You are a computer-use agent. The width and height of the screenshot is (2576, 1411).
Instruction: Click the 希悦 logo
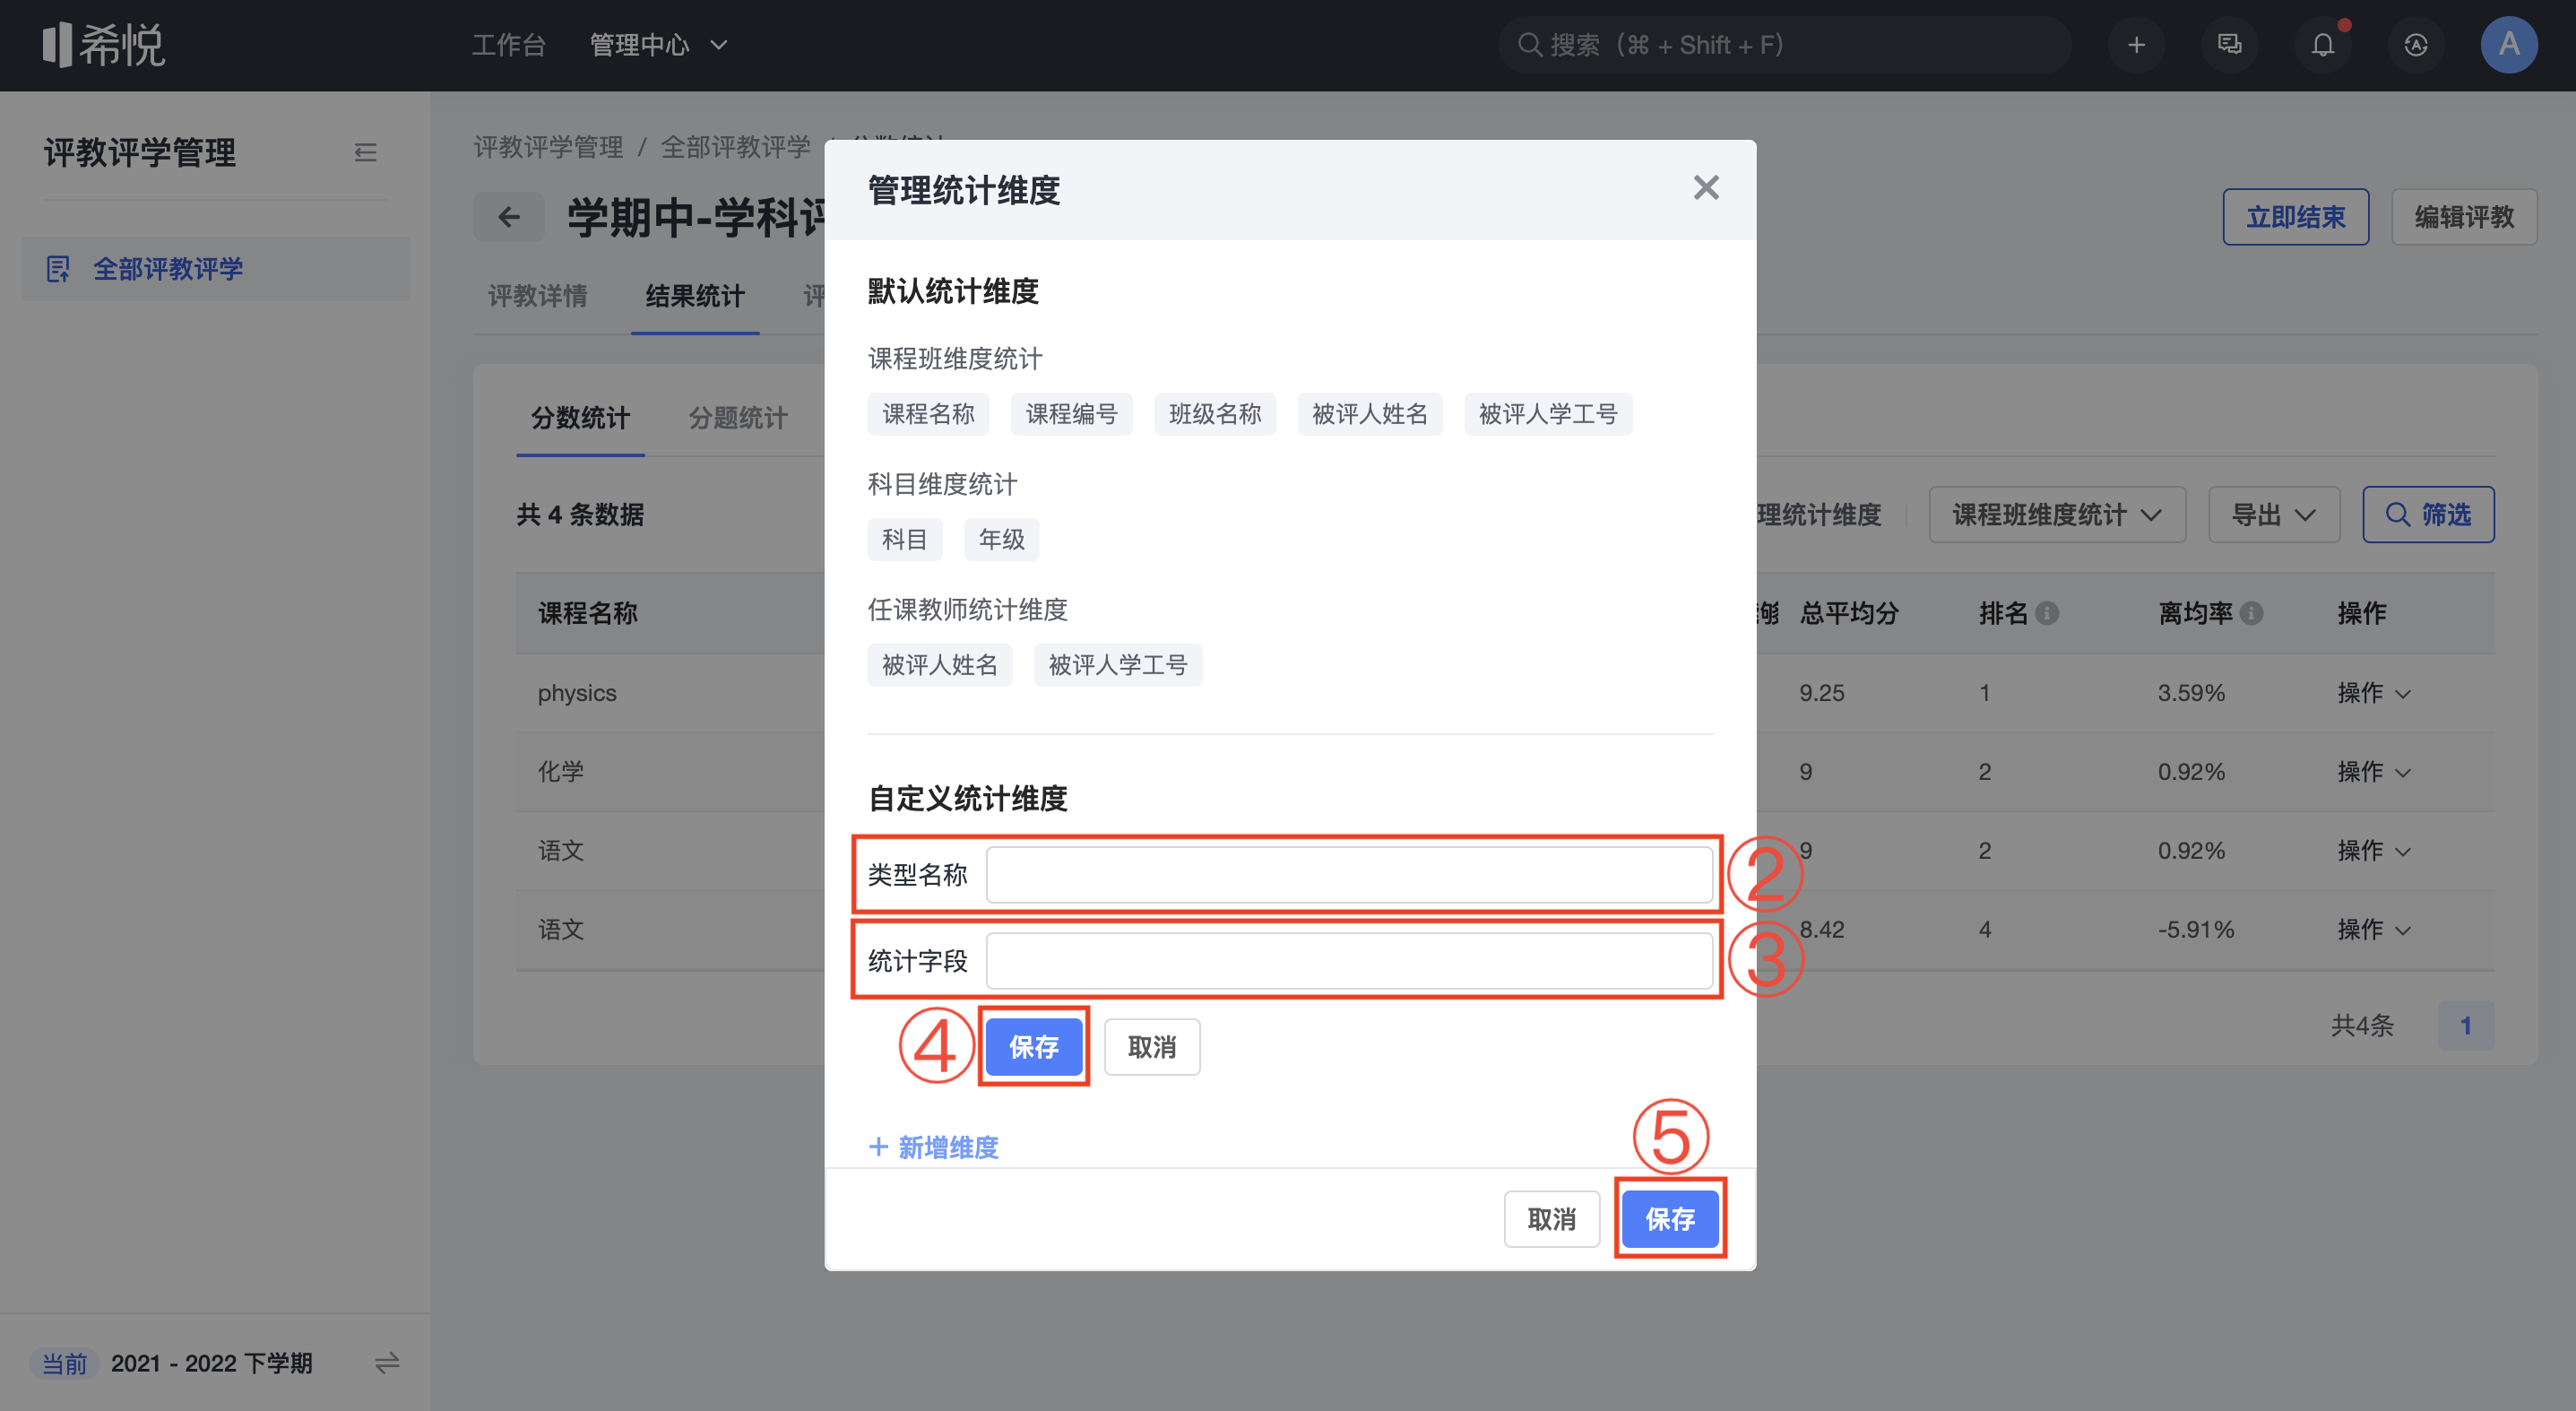pyautogui.click(x=104, y=45)
